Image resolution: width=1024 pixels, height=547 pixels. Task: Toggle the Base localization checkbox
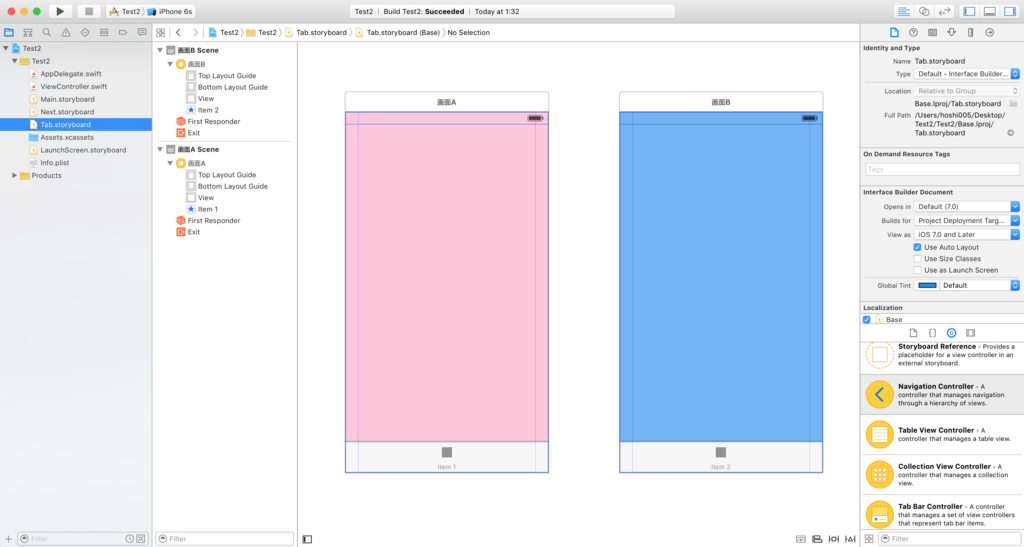click(x=867, y=319)
